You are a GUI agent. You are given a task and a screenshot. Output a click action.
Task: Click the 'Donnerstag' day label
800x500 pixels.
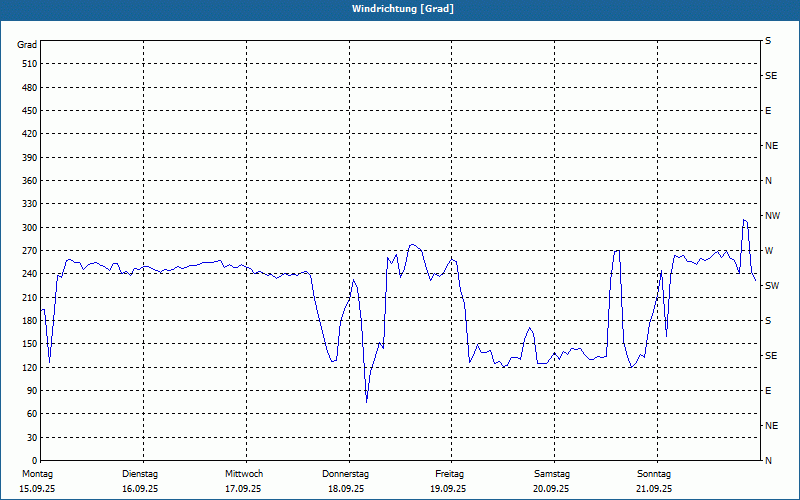click(345, 474)
